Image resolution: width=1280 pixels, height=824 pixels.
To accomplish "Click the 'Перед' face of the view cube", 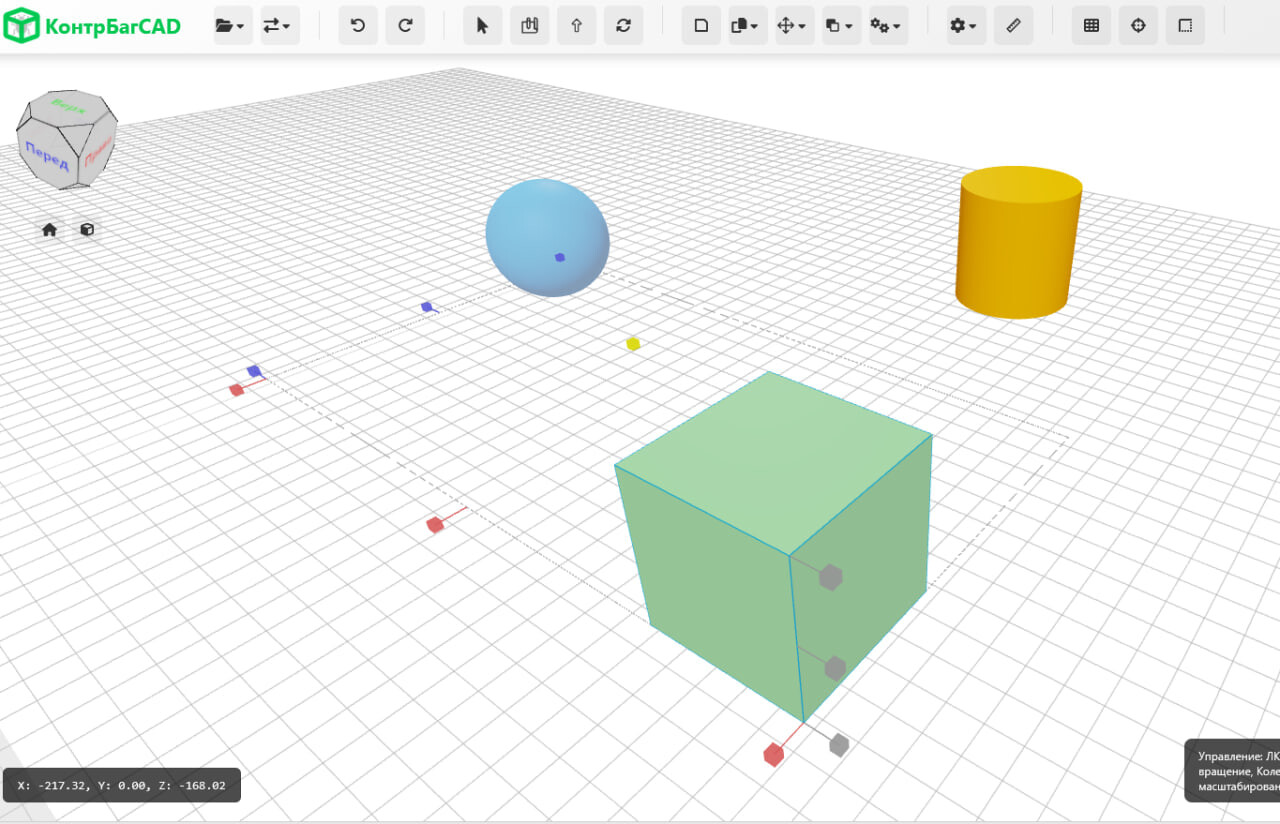I will point(47,157).
